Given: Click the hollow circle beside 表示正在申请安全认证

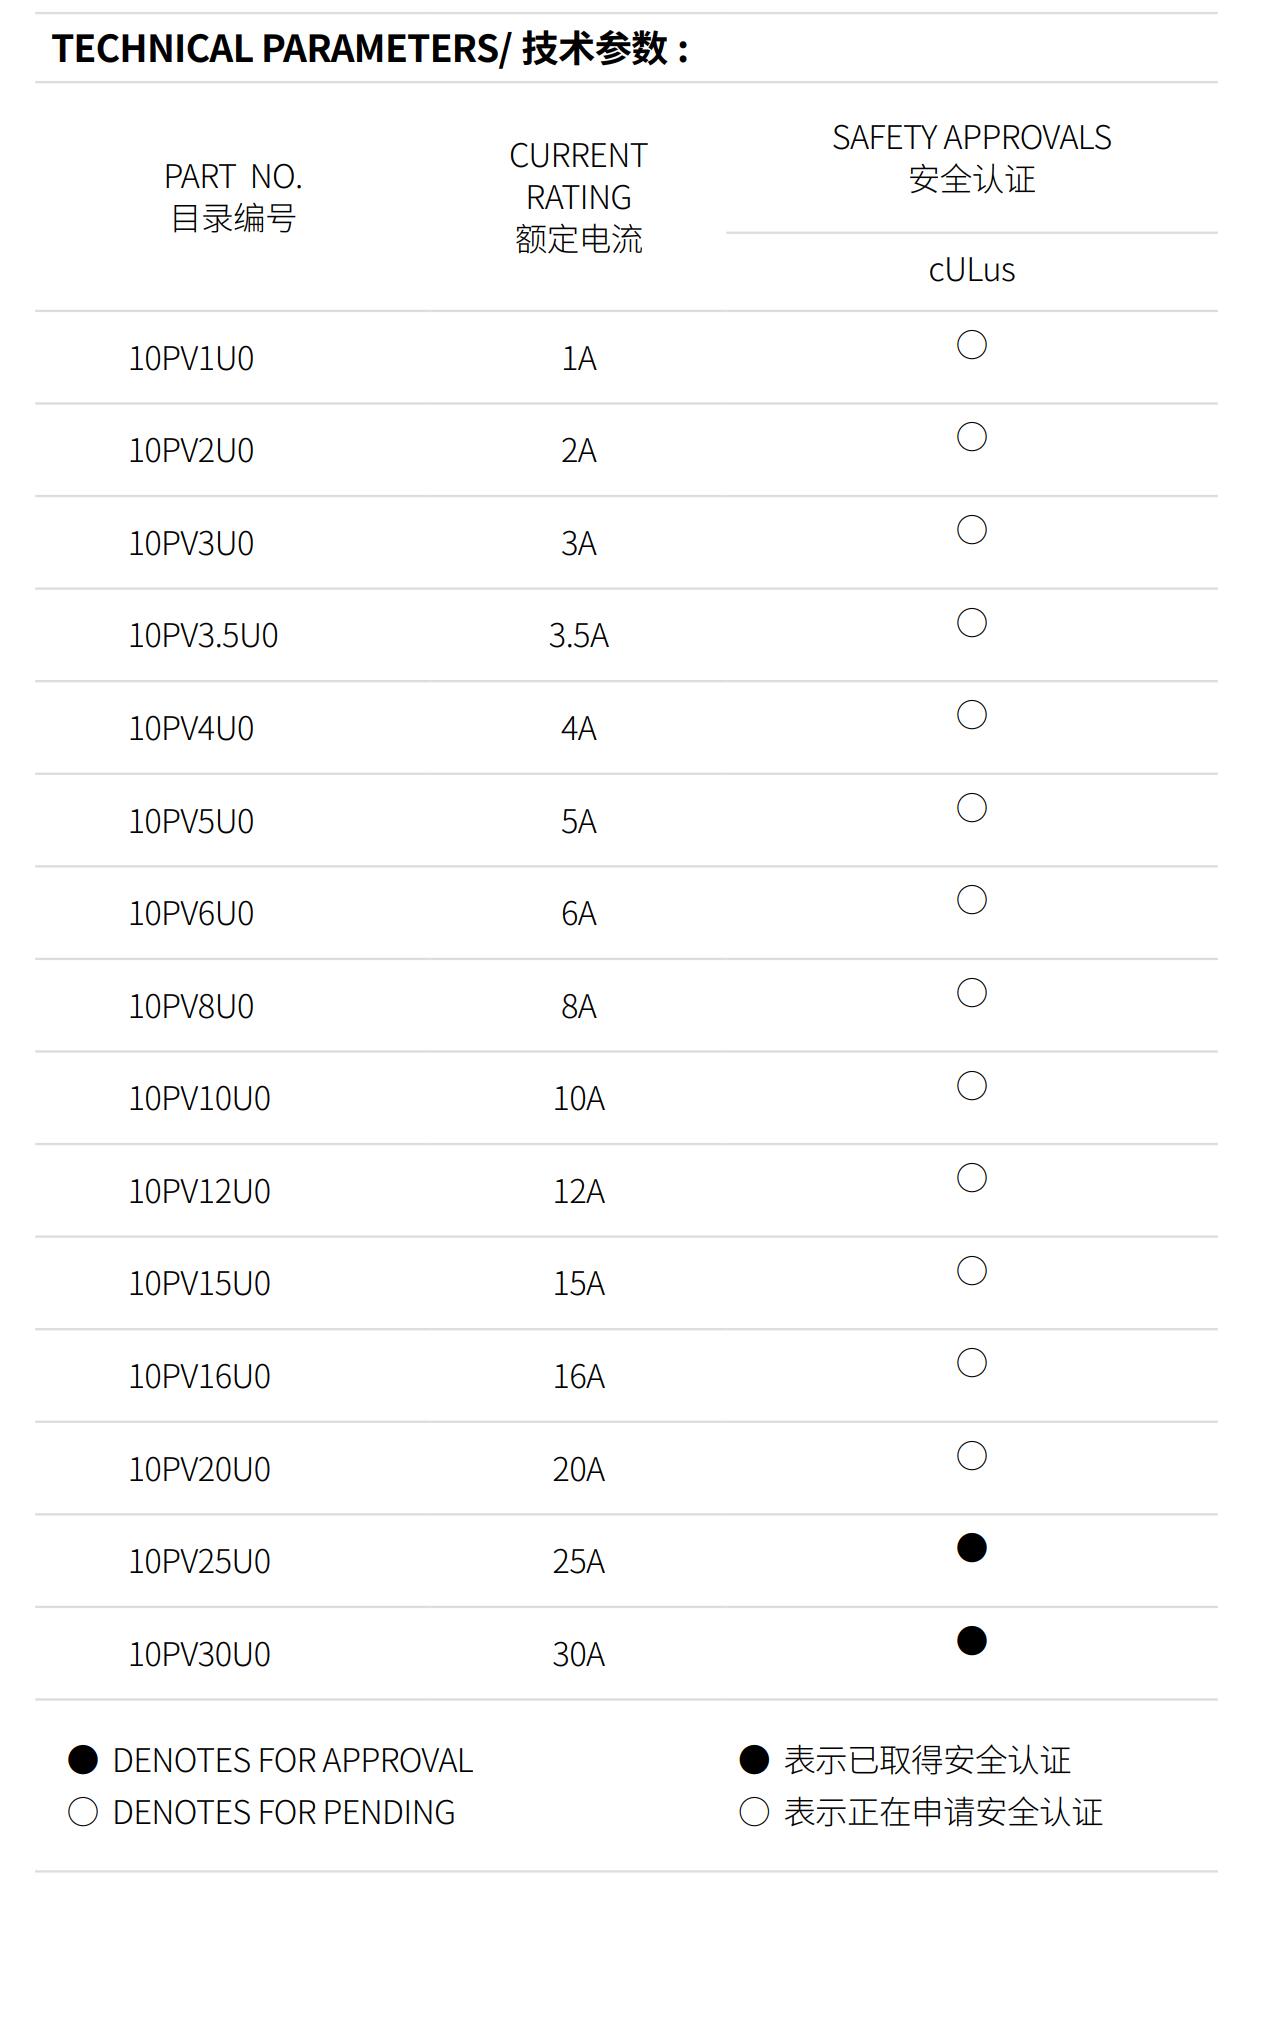Looking at the screenshot, I should tap(754, 1812).
